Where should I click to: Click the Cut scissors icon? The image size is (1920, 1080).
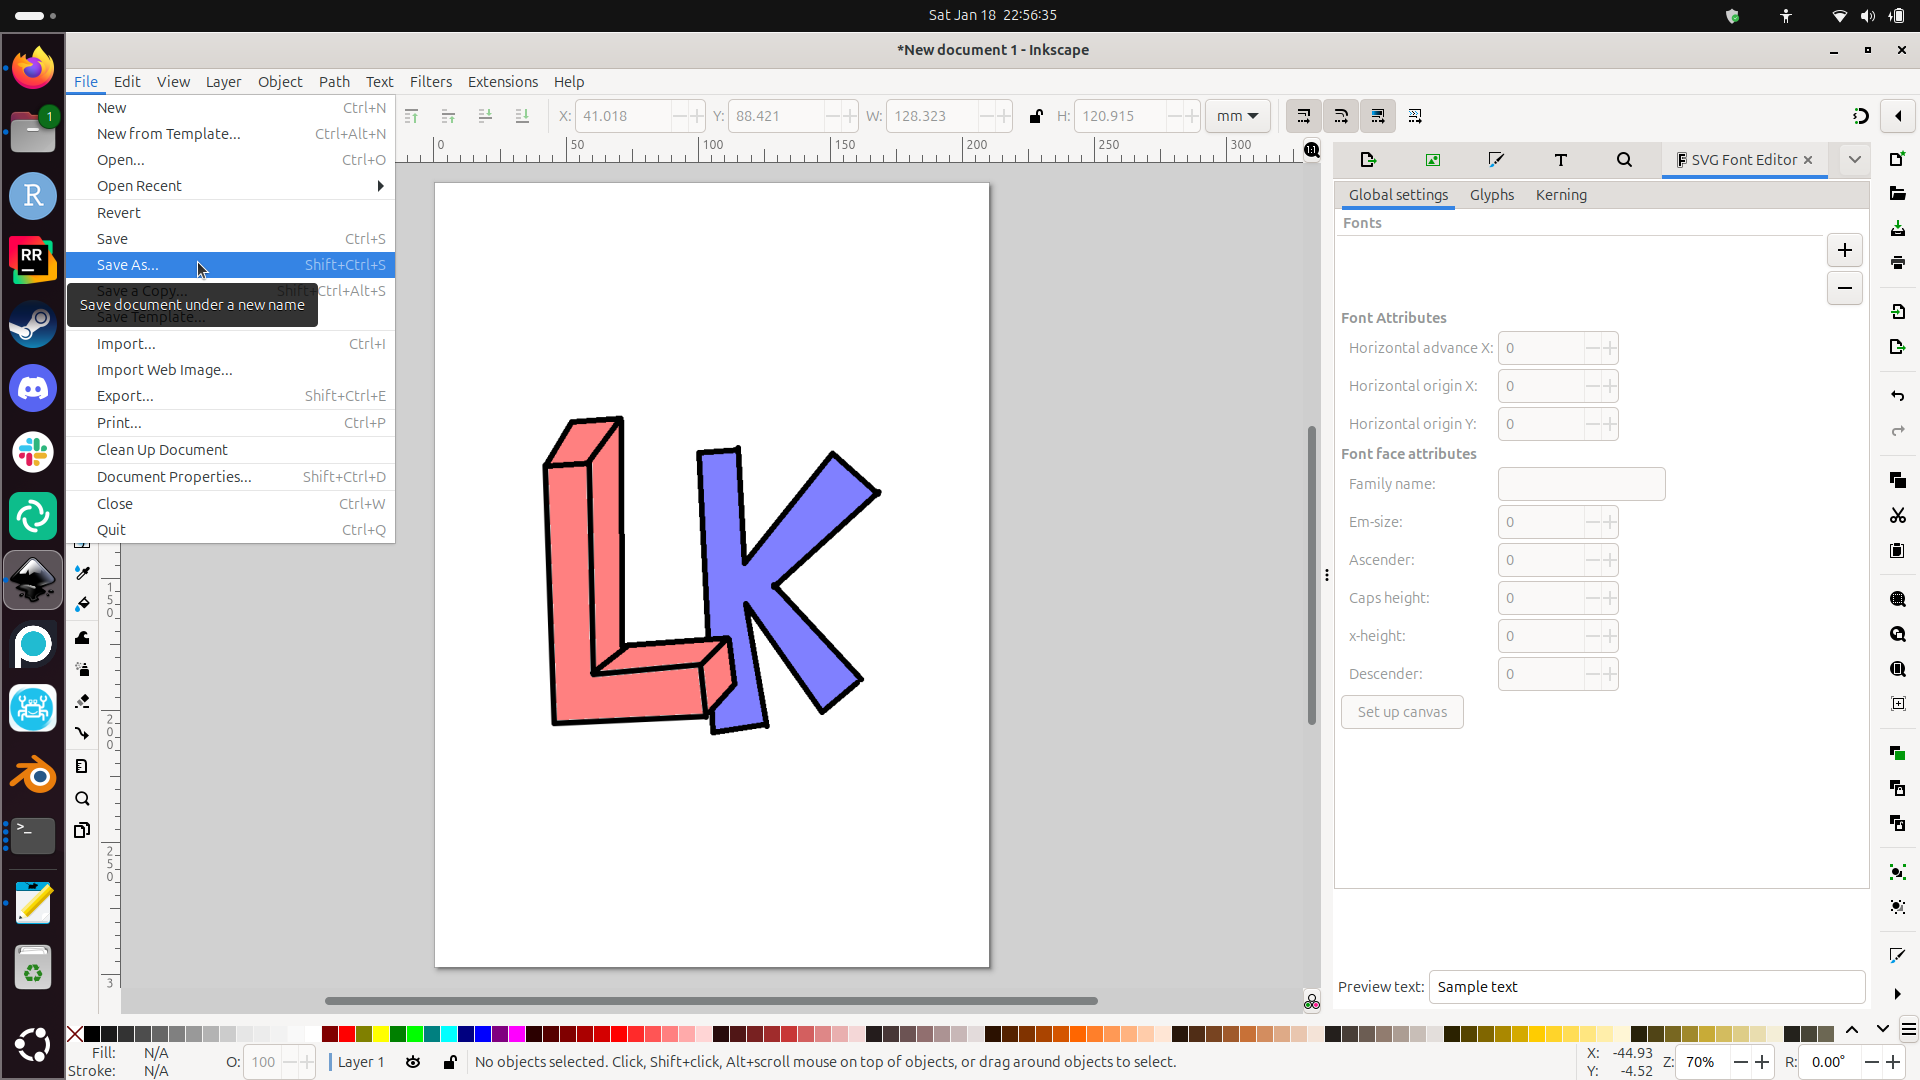(1897, 515)
